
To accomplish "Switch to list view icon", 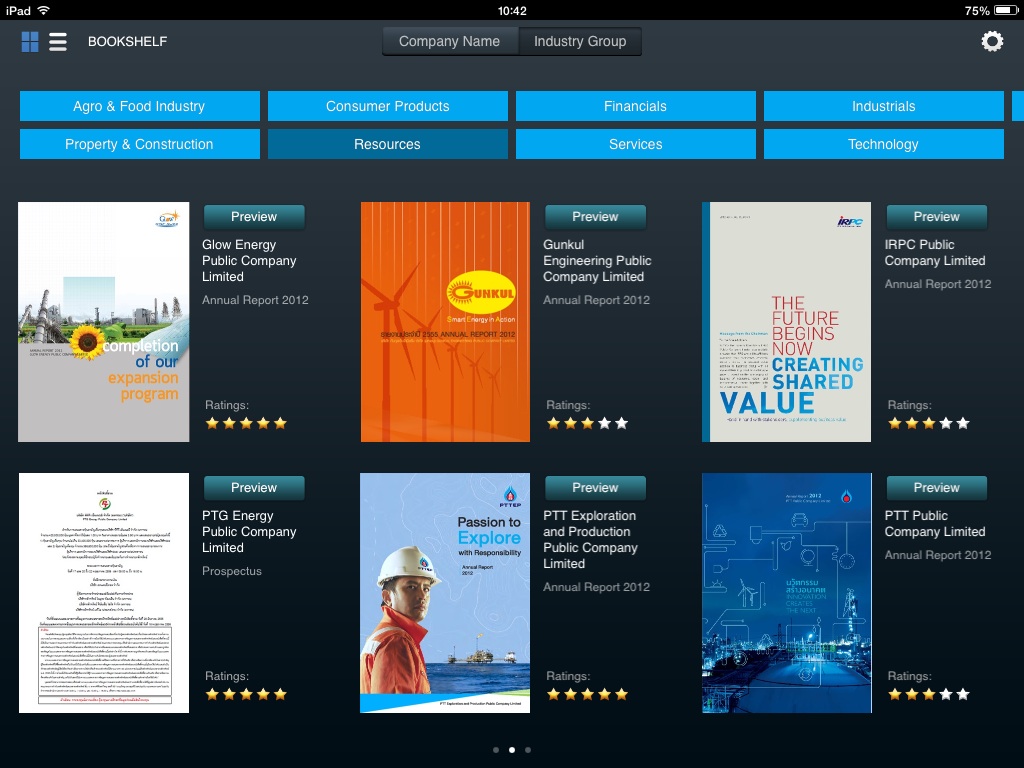I will pyautogui.click(x=58, y=42).
